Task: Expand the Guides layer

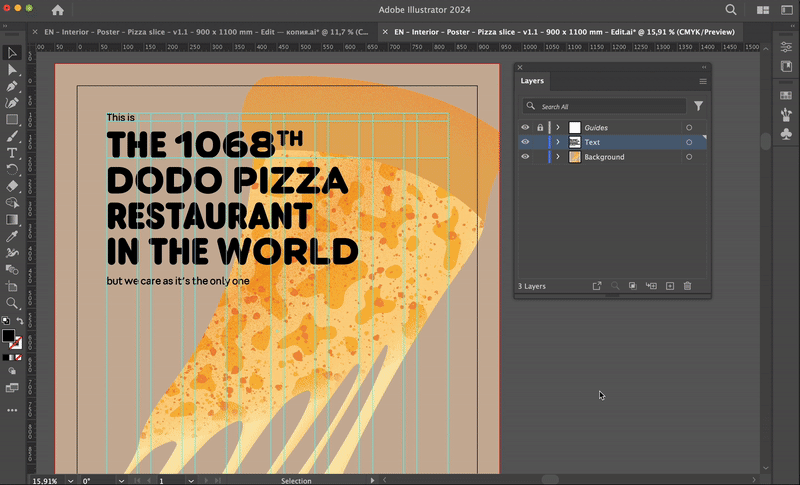Action: pos(558,127)
